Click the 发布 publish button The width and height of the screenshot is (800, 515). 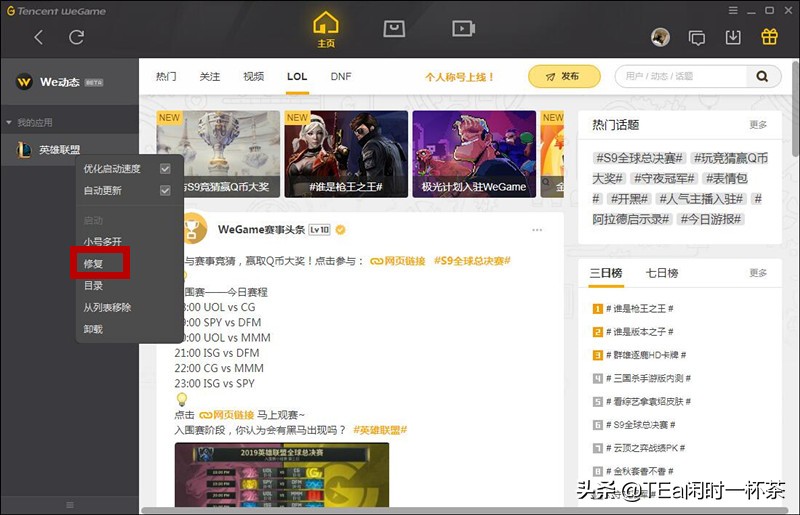pos(564,77)
